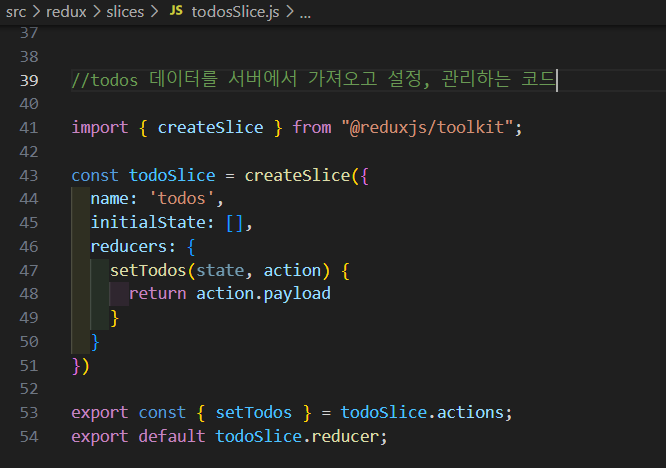Viewport: 666px width, 468px height.
Task: Open the 'redux' breadcrumb folder
Action: tap(66, 12)
